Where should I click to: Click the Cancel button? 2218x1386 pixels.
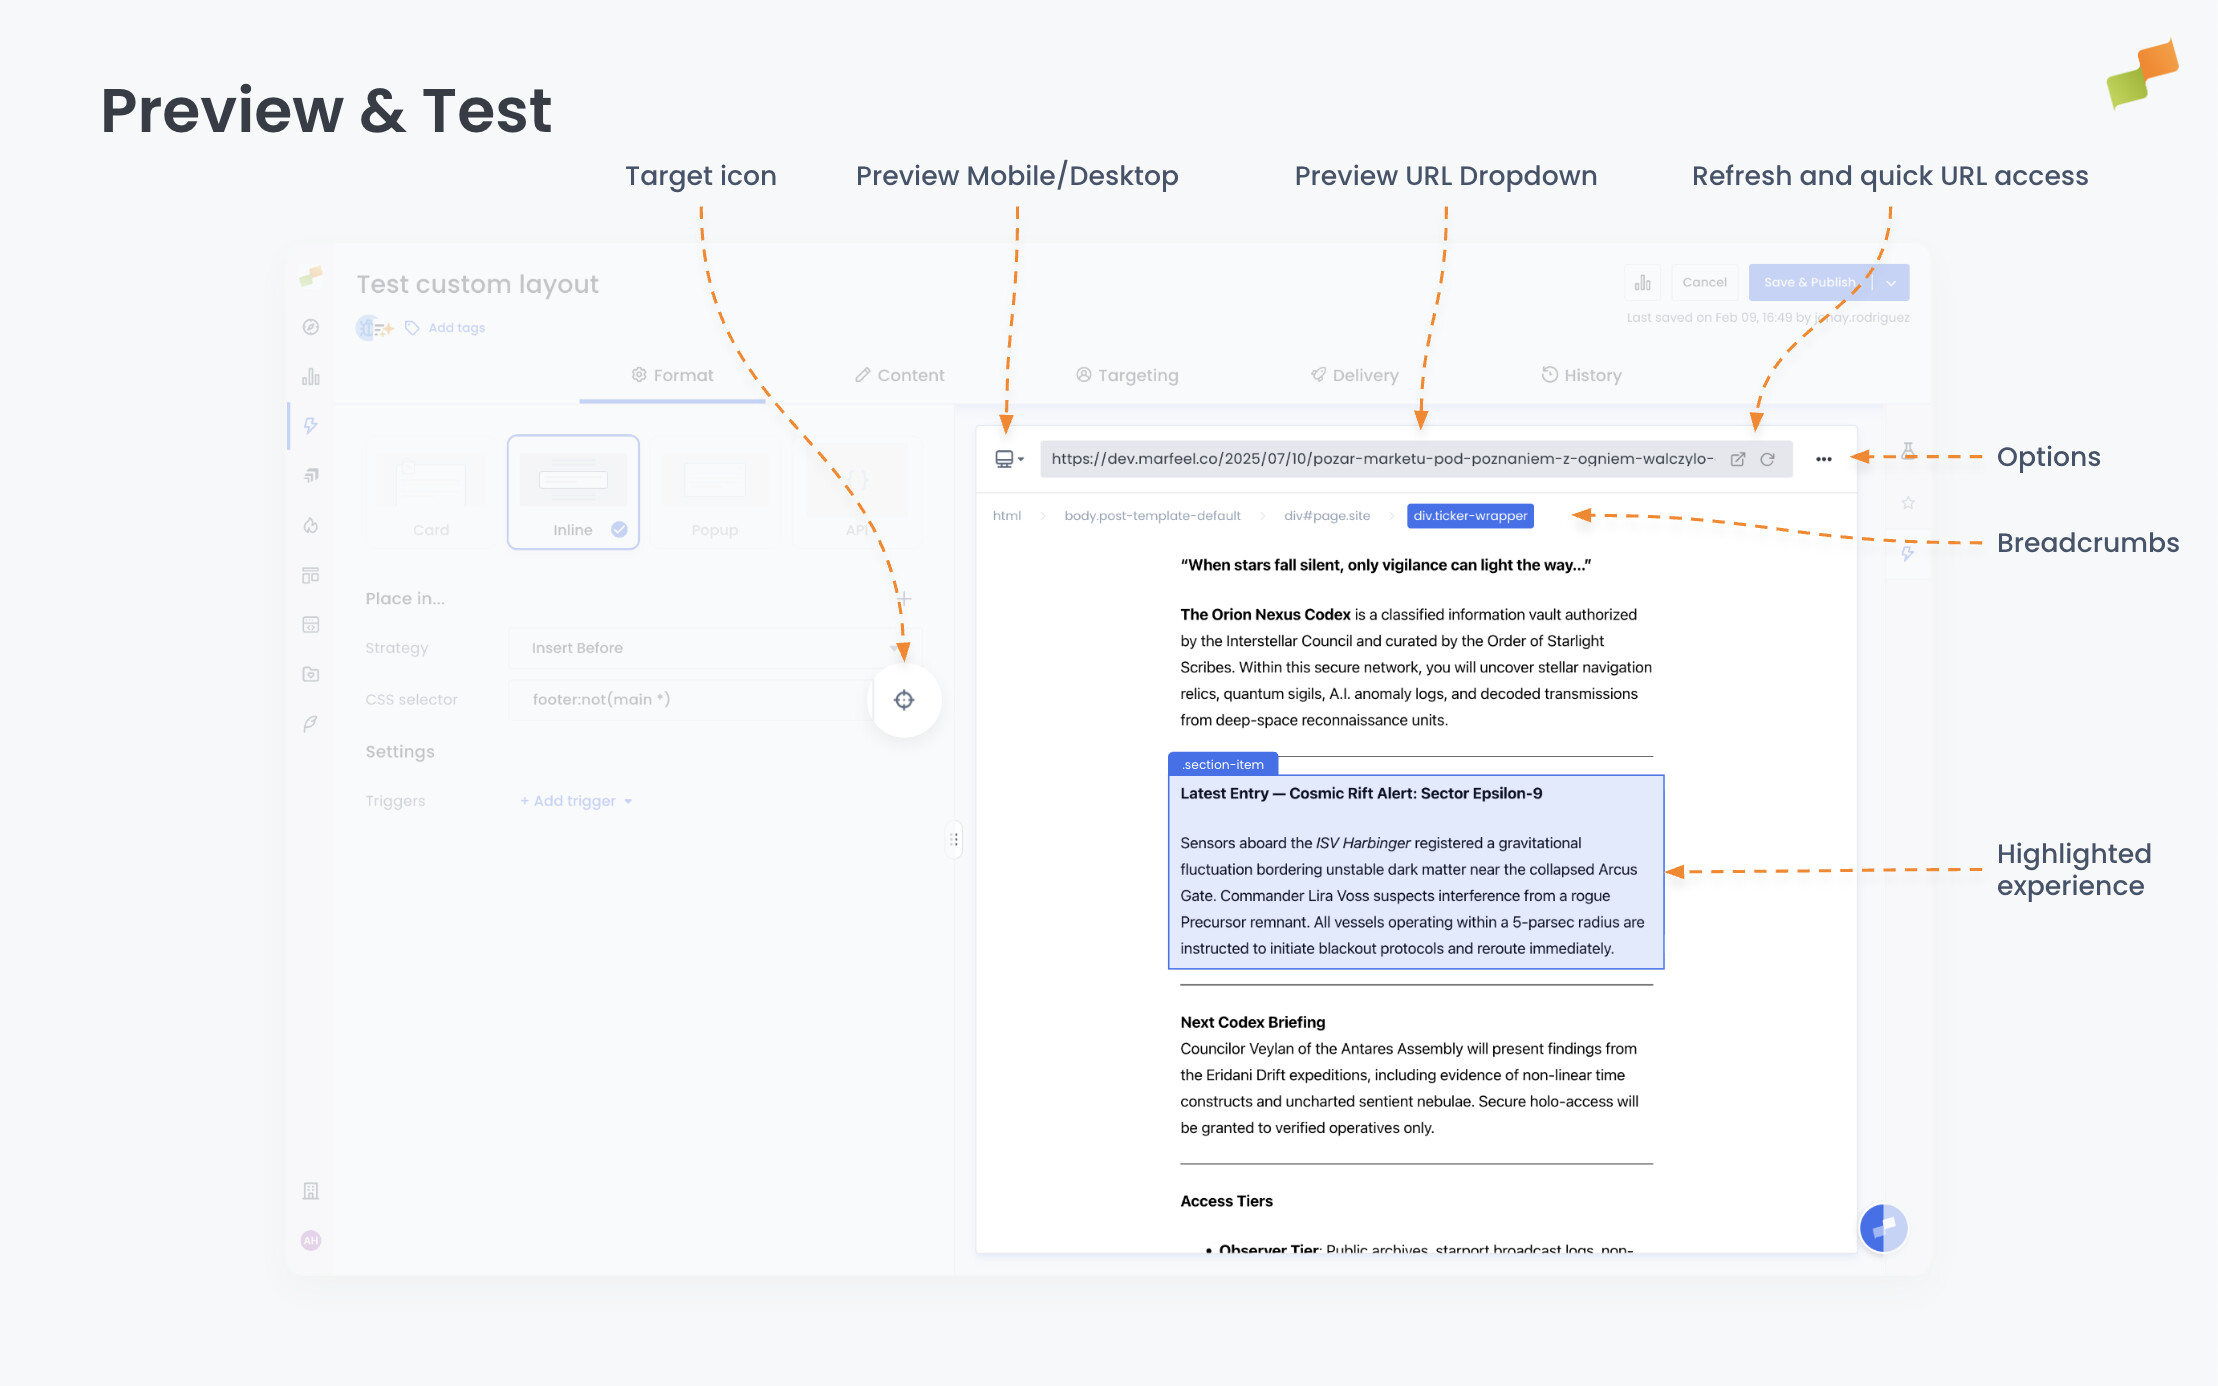pyautogui.click(x=1704, y=282)
